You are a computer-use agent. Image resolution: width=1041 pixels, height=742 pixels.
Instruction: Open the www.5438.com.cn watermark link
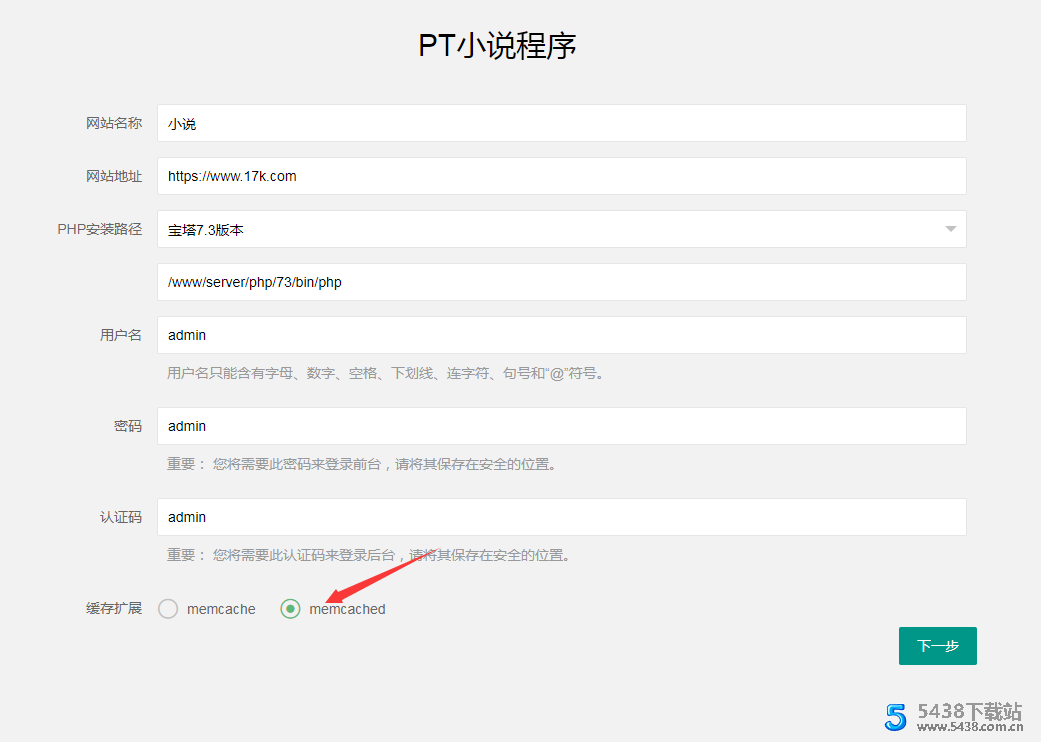[x=968, y=728]
